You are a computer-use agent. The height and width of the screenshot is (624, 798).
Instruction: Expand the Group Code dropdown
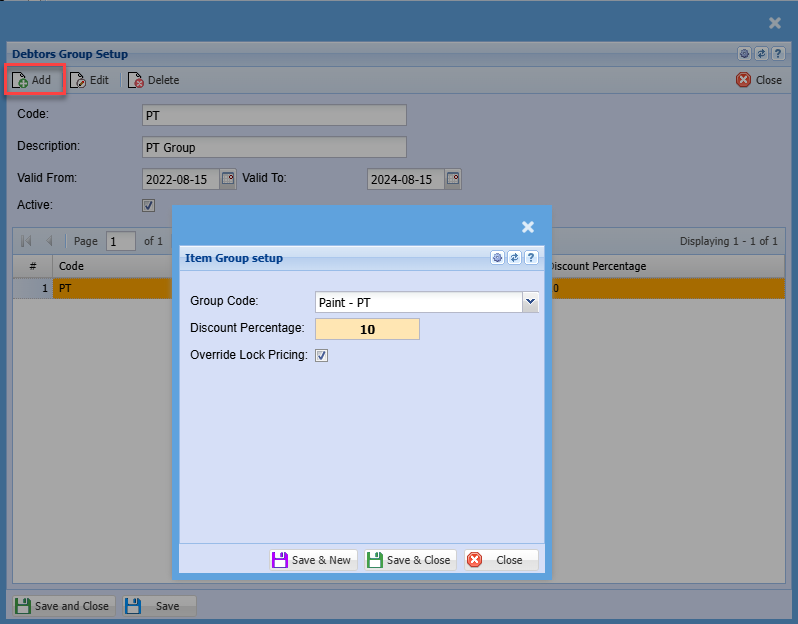529,302
